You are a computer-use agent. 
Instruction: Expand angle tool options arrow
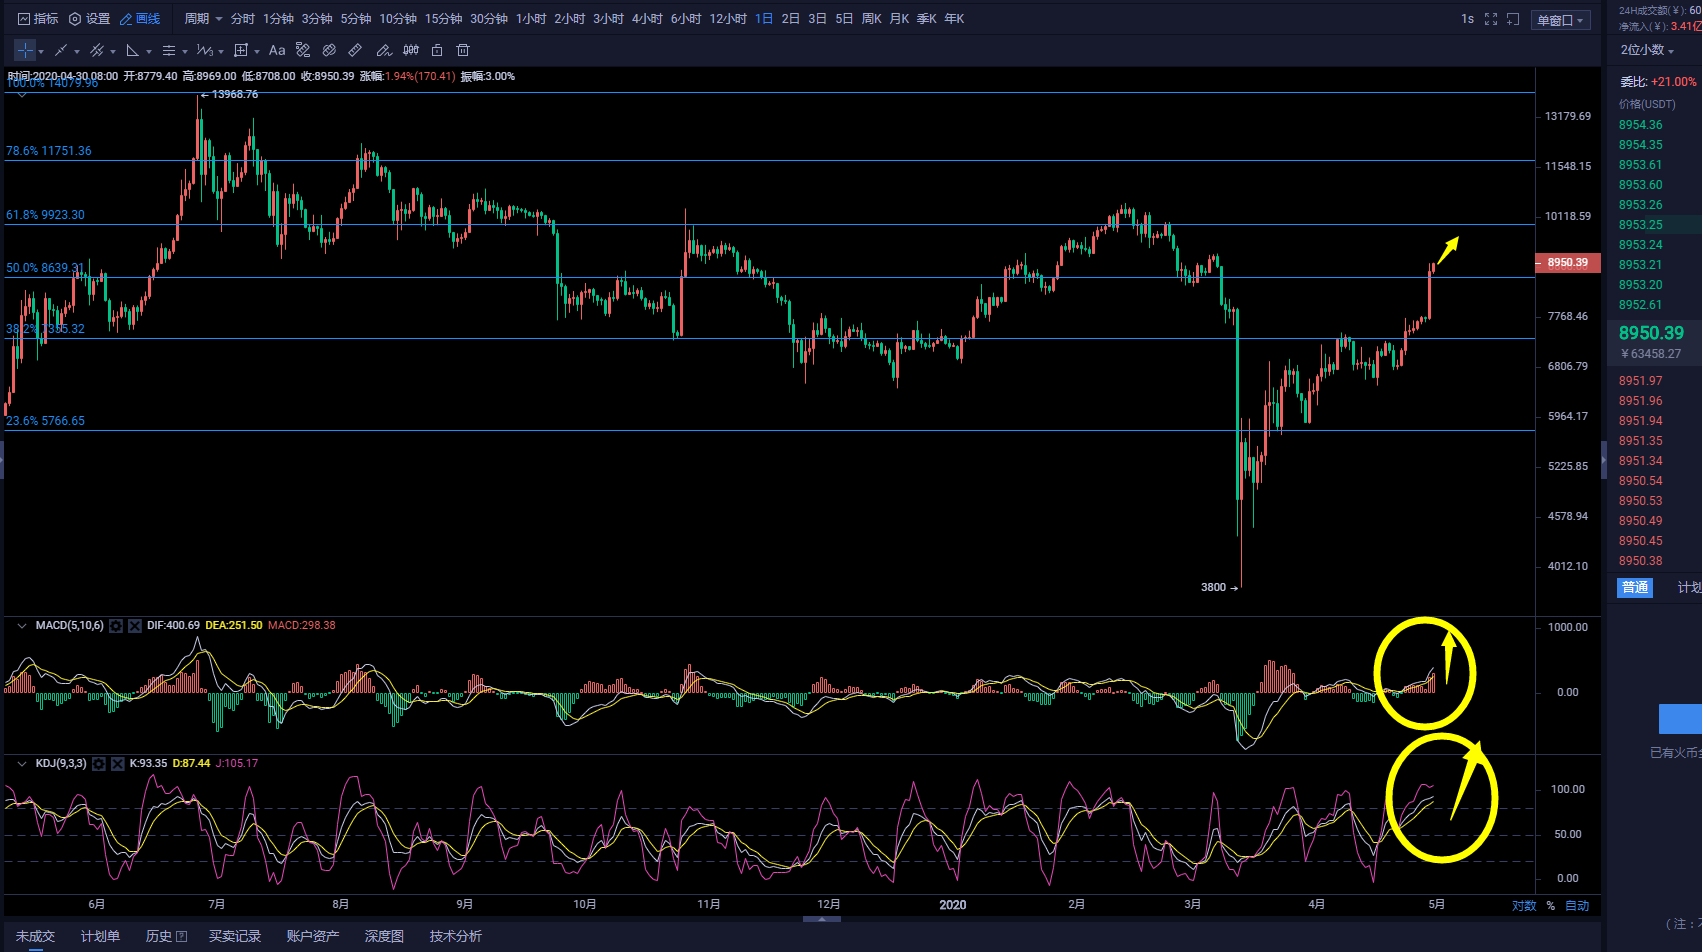pyautogui.click(x=149, y=51)
